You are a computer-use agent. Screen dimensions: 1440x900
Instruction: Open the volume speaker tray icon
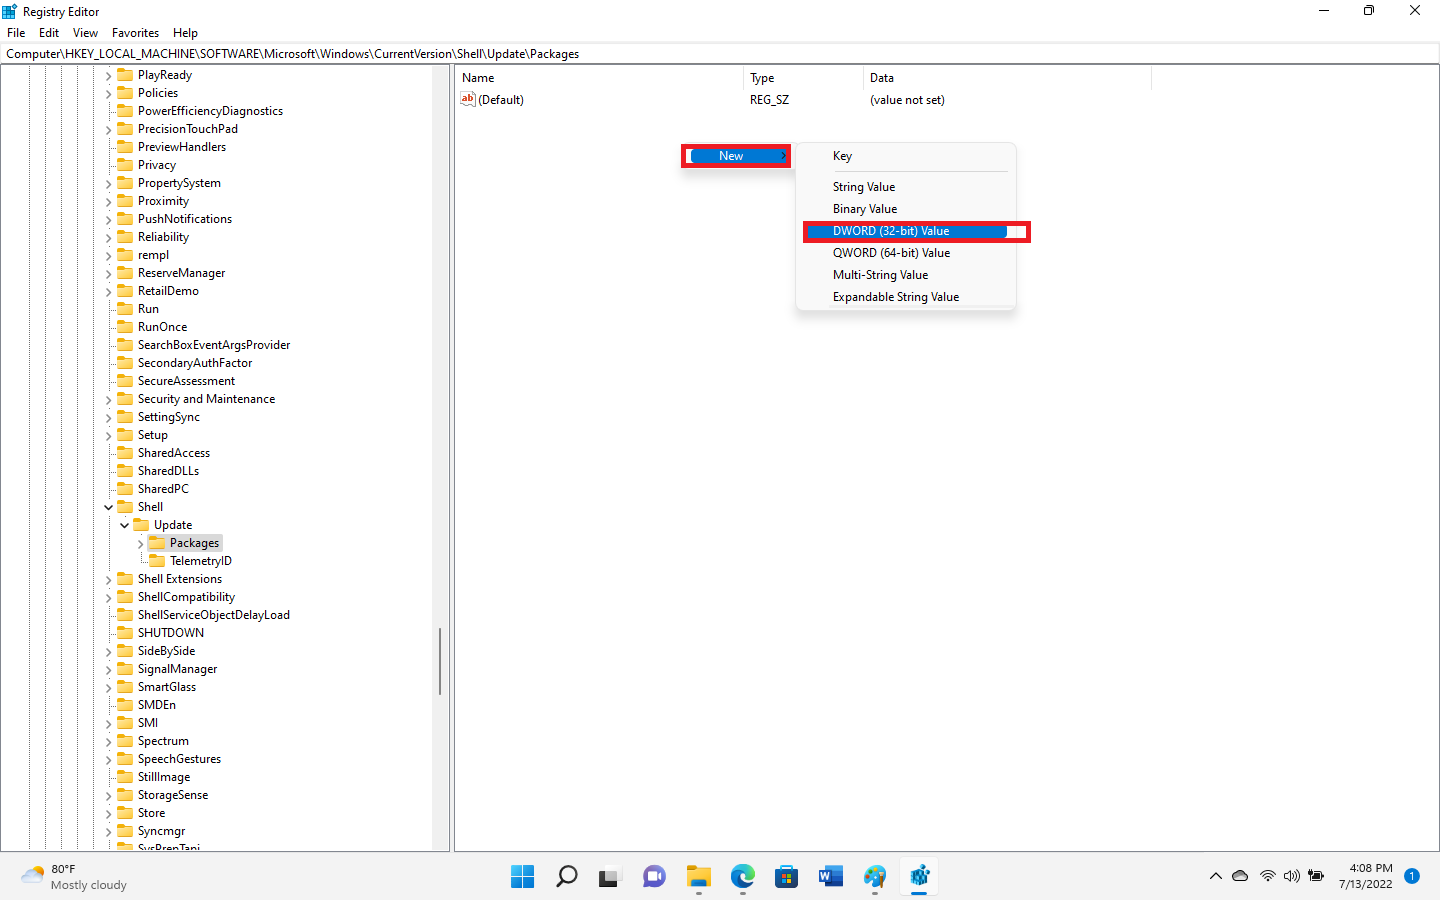tap(1292, 876)
